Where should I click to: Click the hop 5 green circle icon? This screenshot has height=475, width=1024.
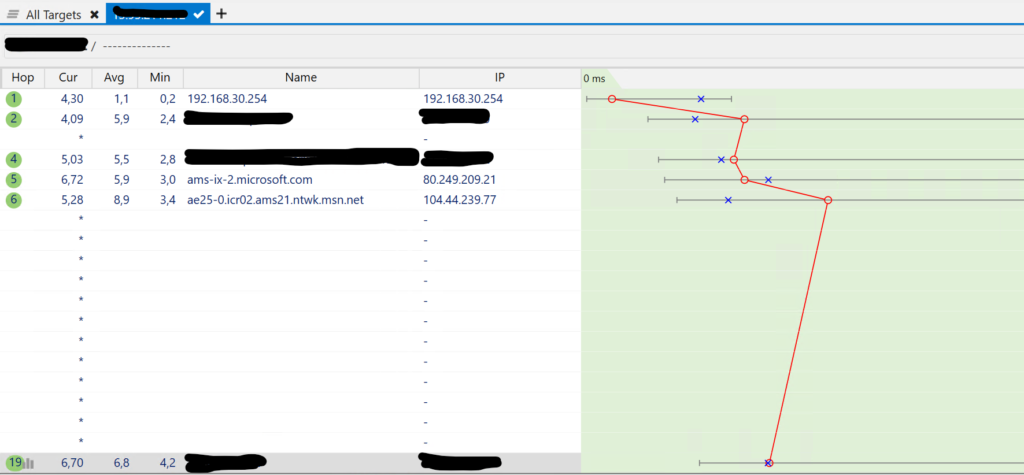[x=13, y=180]
